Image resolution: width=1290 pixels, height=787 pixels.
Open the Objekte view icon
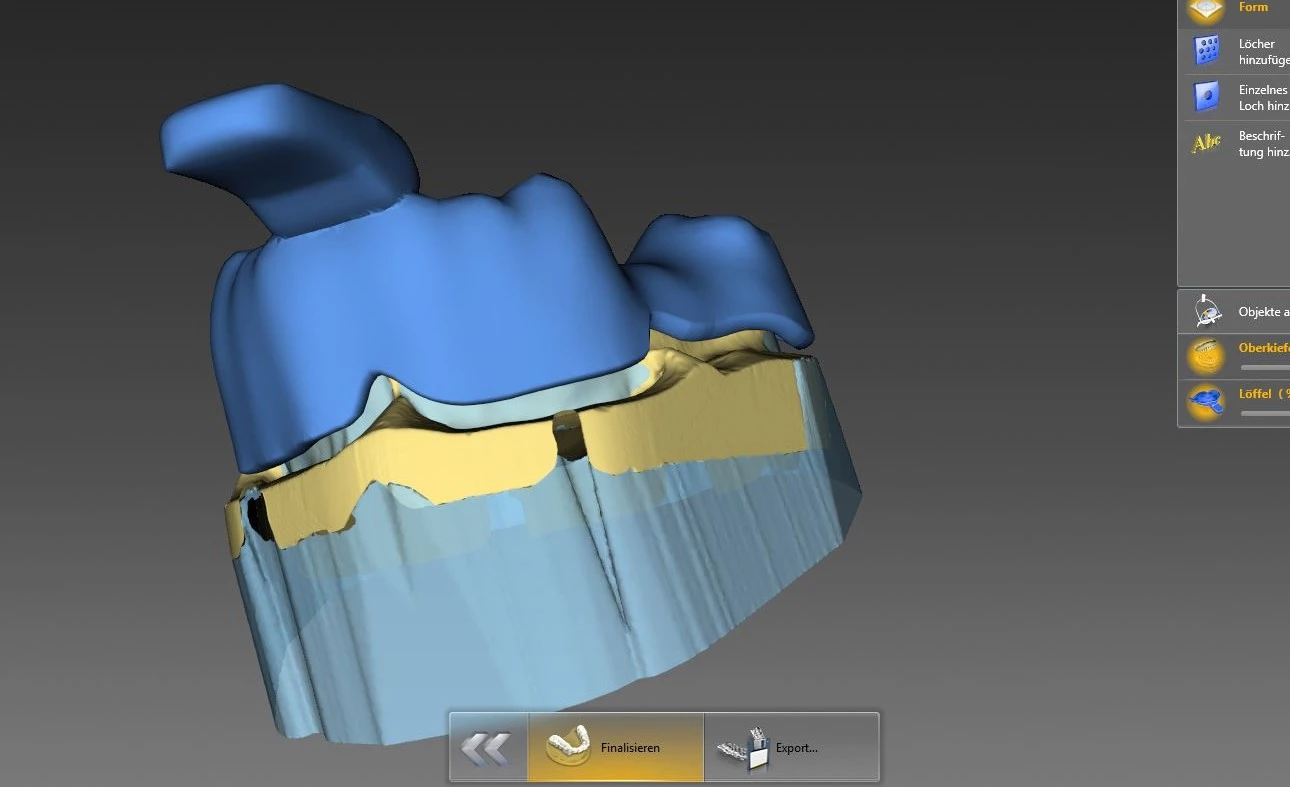click(1207, 312)
